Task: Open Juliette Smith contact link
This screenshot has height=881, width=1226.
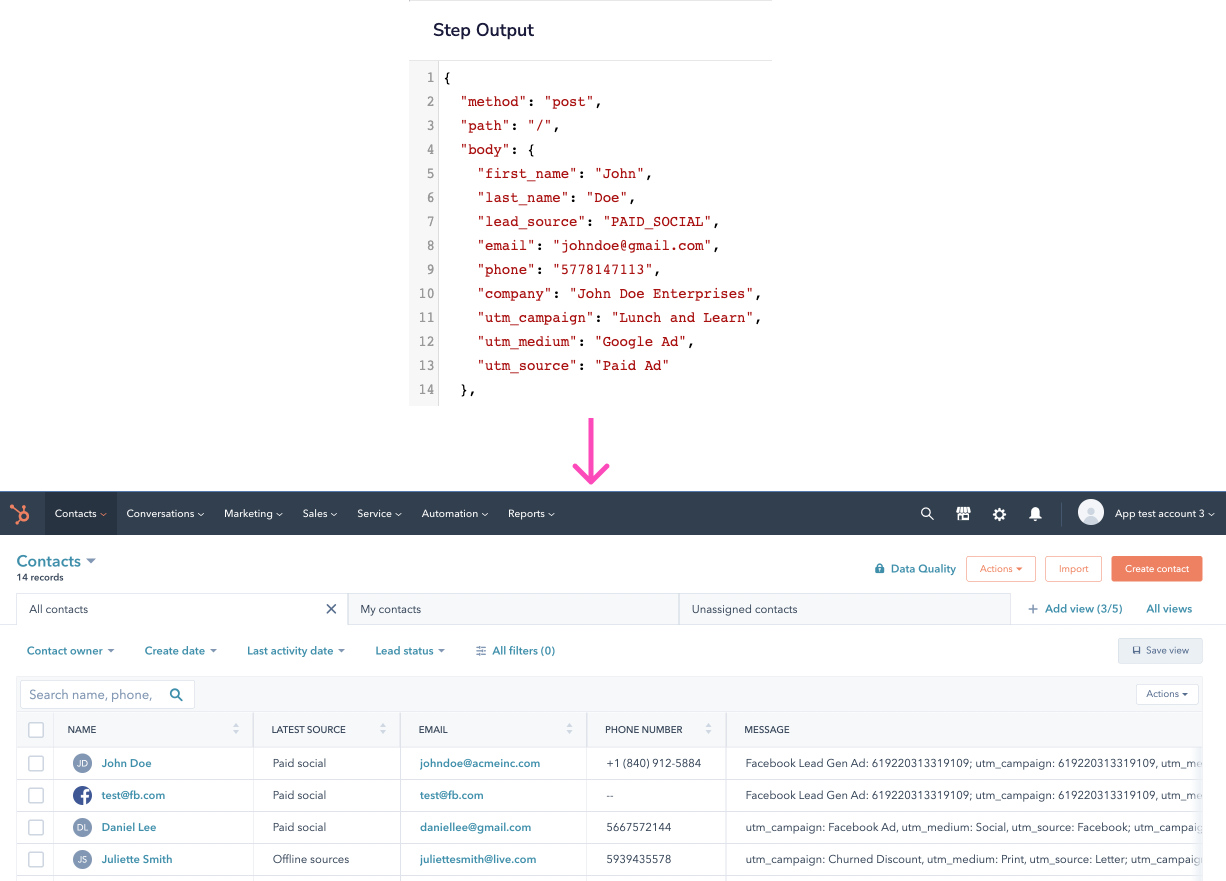Action: tap(137, 860)
